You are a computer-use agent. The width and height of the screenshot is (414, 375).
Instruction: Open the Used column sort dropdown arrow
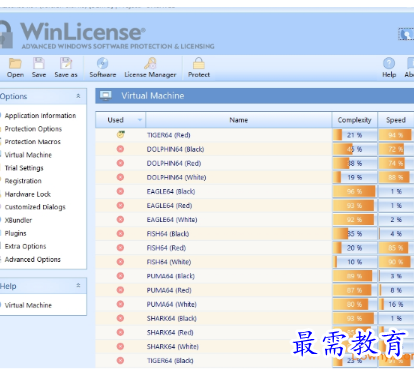pos(140,120)
